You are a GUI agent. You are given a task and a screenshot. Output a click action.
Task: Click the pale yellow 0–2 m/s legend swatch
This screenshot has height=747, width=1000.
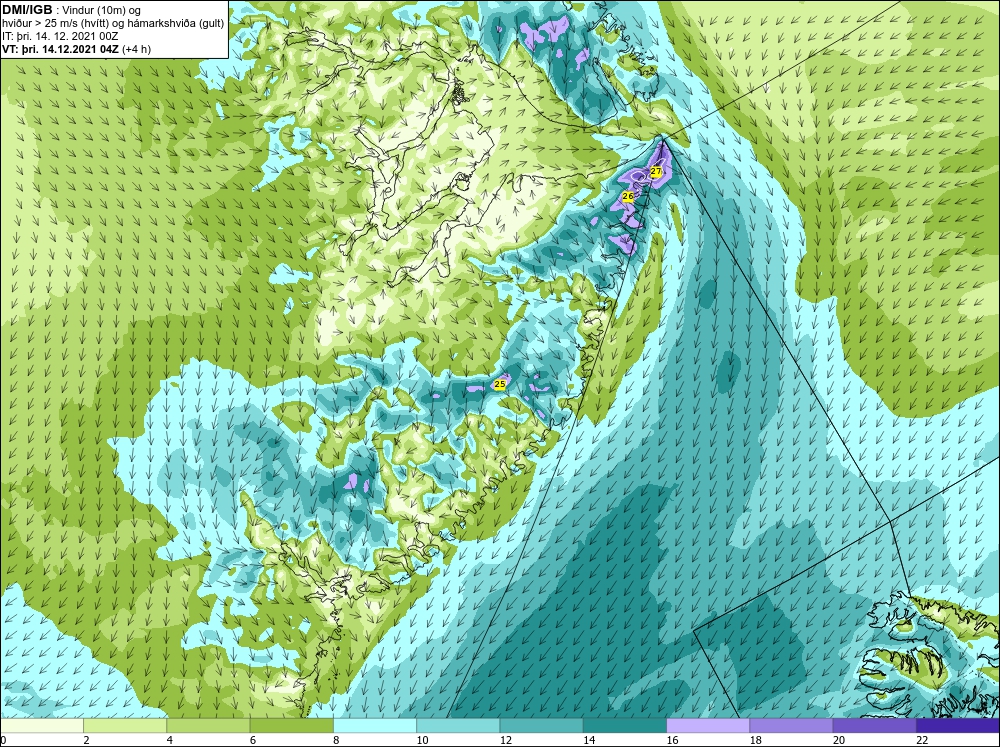pos(41,726)
